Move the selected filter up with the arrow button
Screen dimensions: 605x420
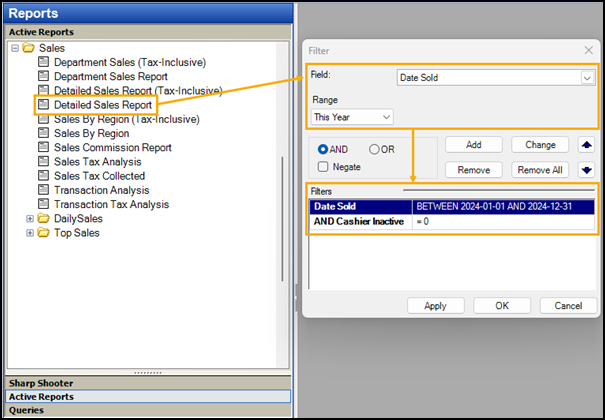point(586,145)
